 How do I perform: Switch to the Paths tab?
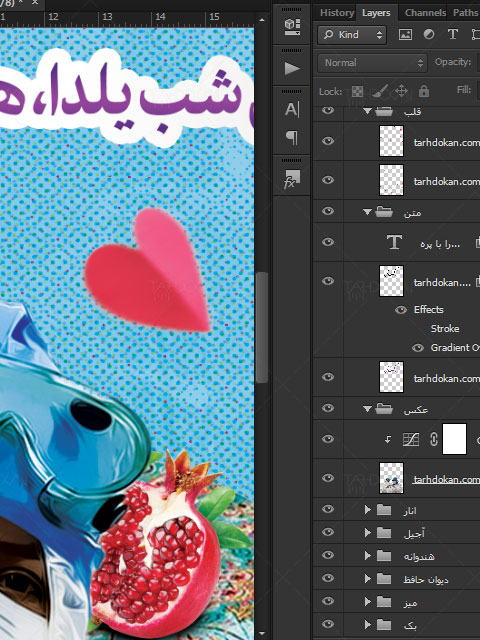point(464,13)
